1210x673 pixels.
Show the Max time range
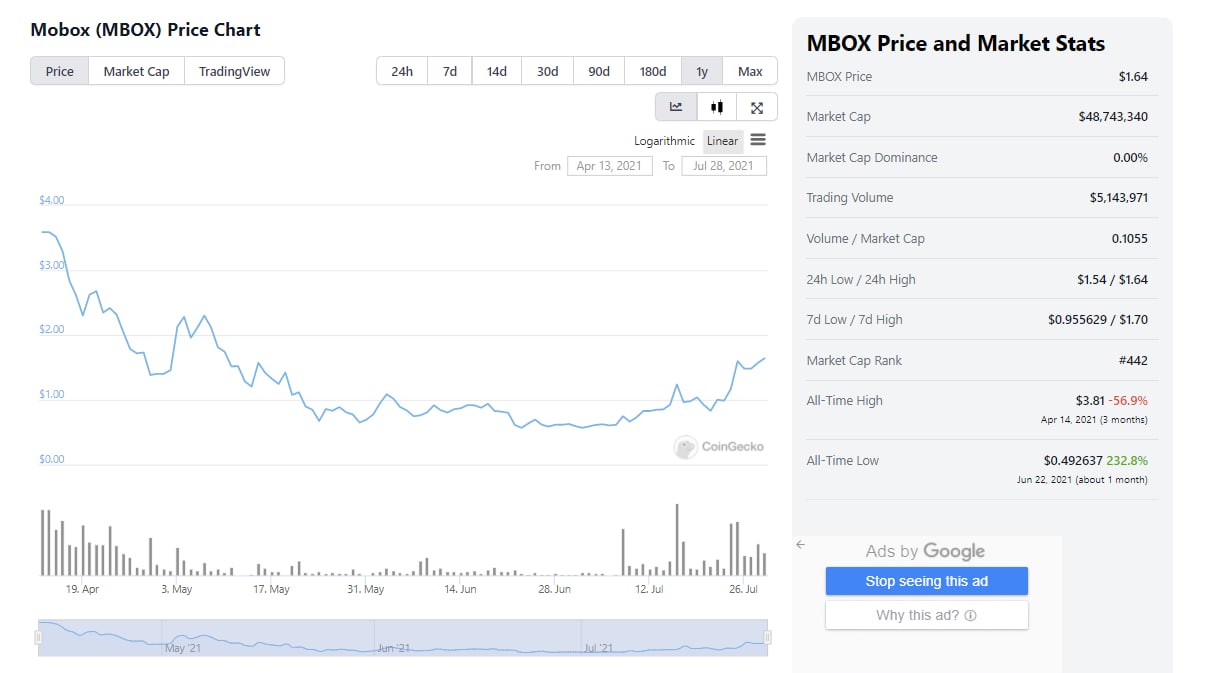750,71
